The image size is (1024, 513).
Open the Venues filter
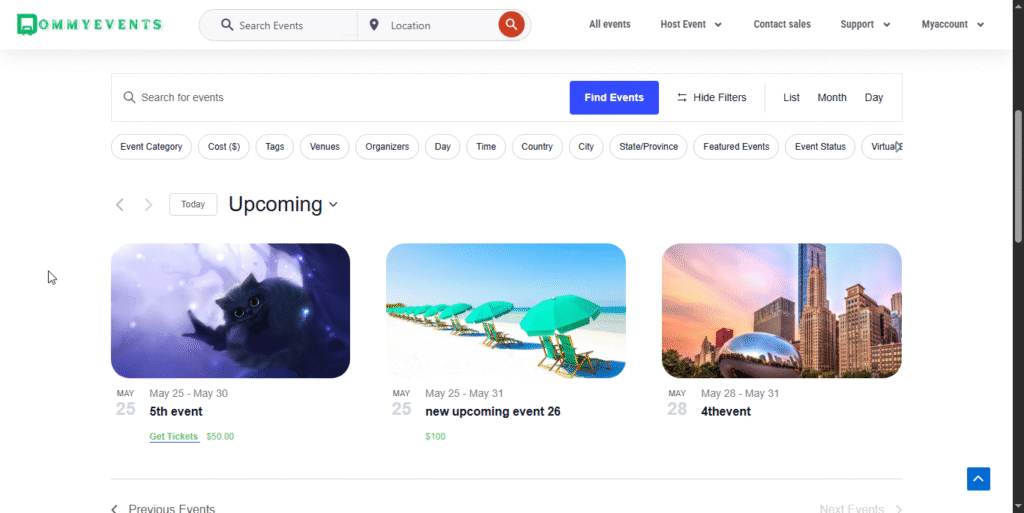tap(325, 147)
